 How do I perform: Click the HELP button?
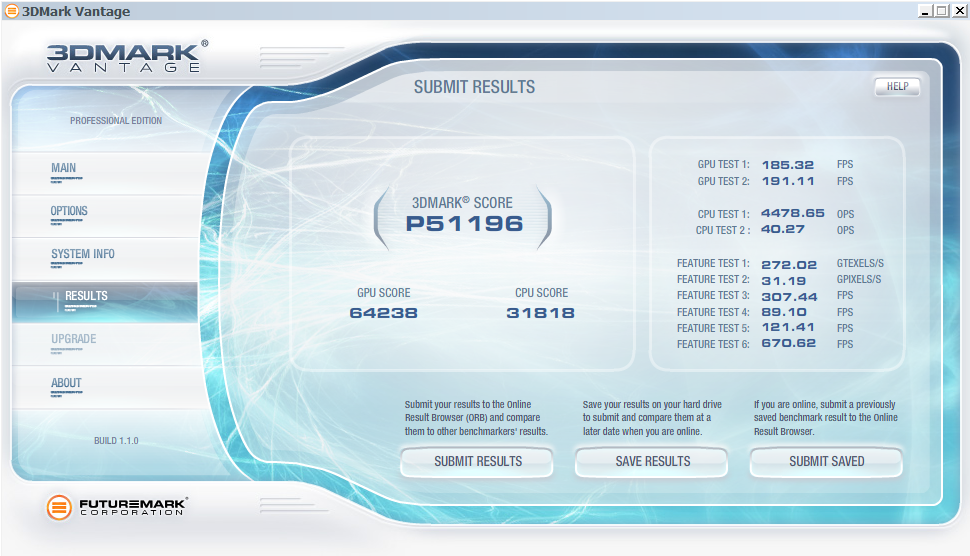[897, 87]
